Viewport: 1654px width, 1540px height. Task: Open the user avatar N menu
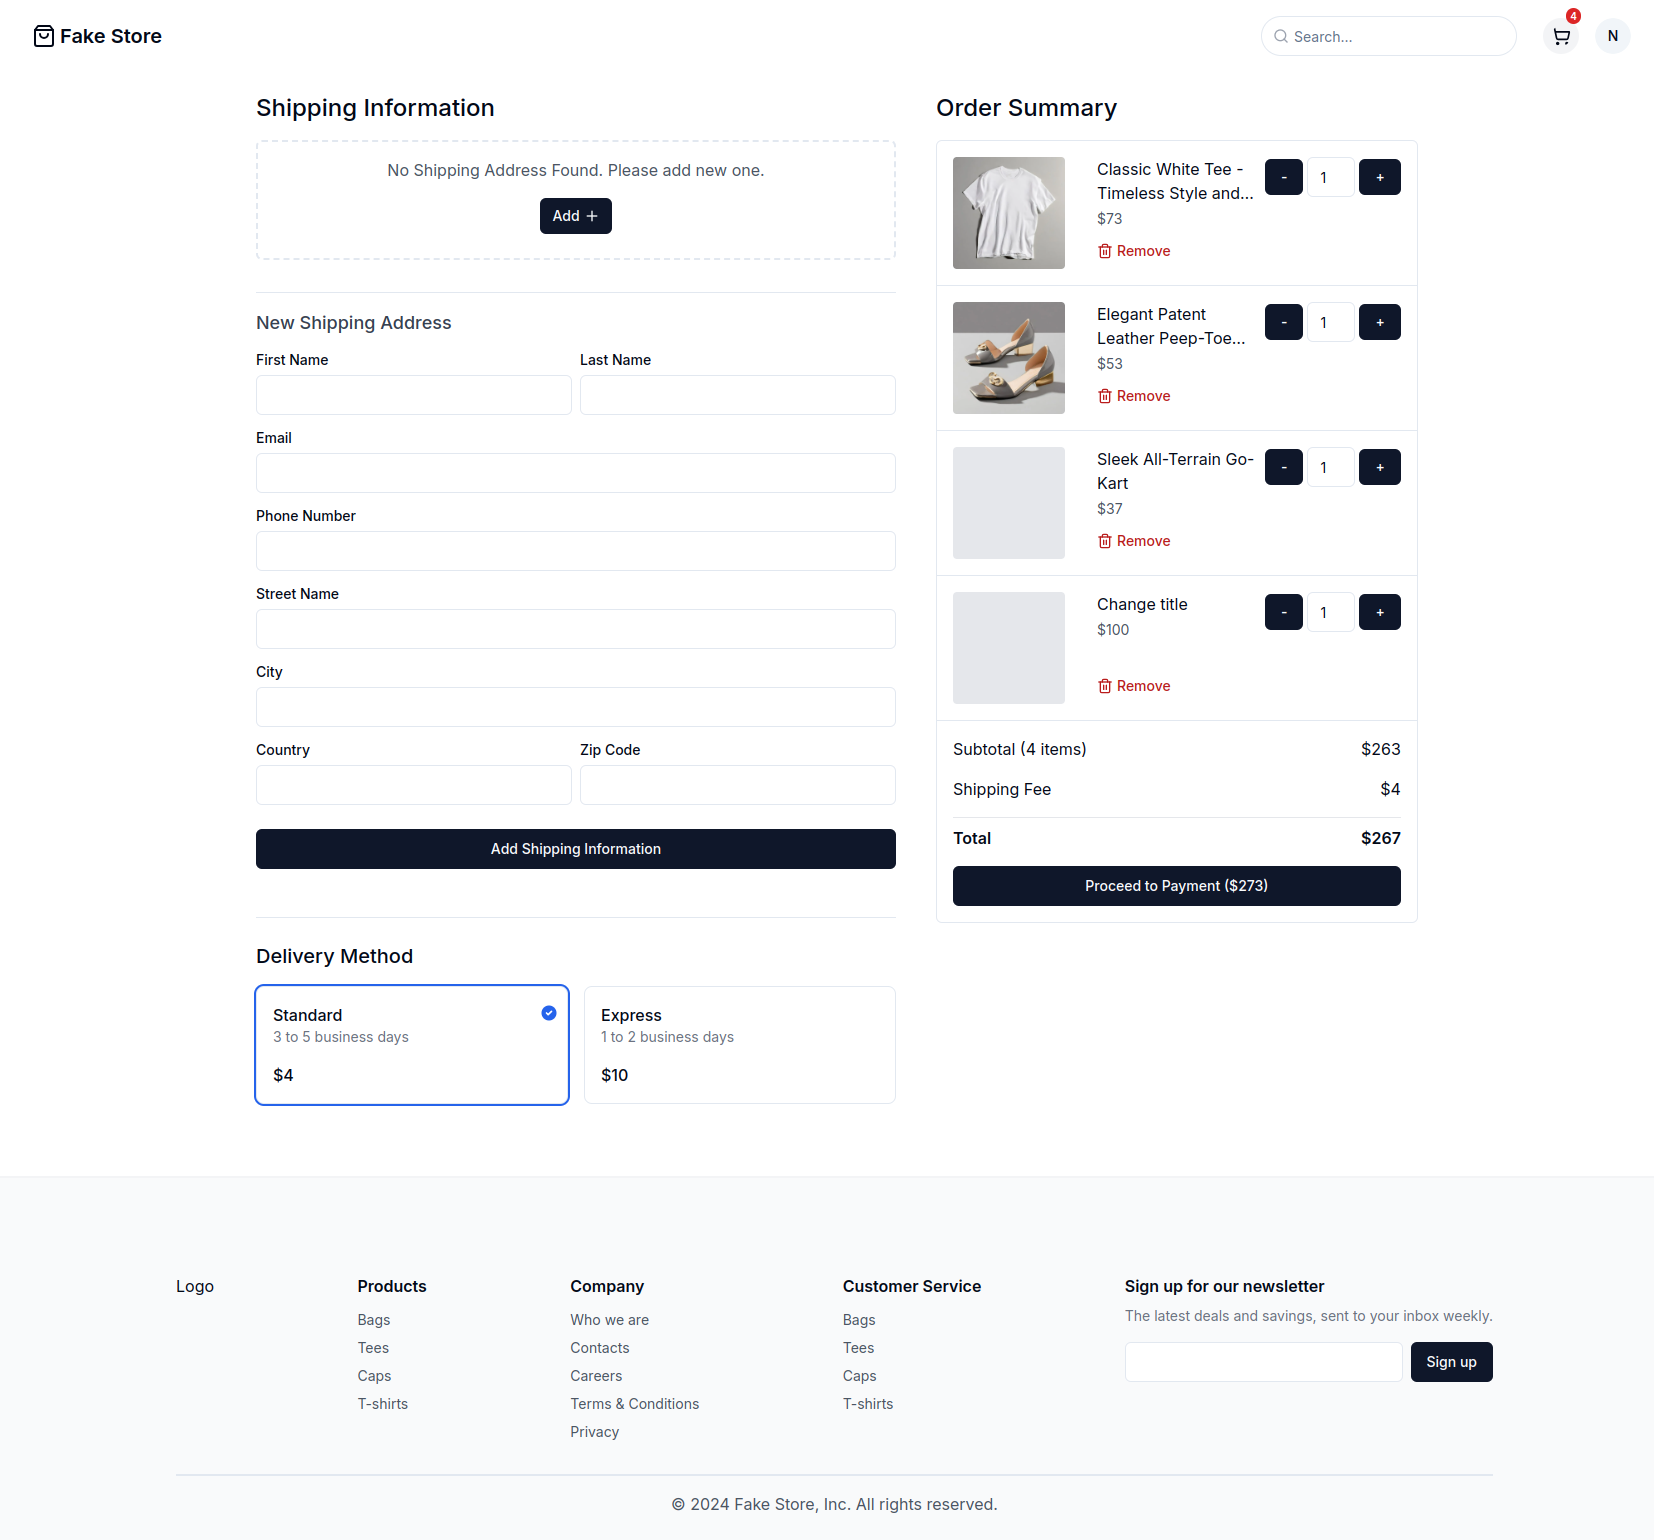[x=1612, y=37]
